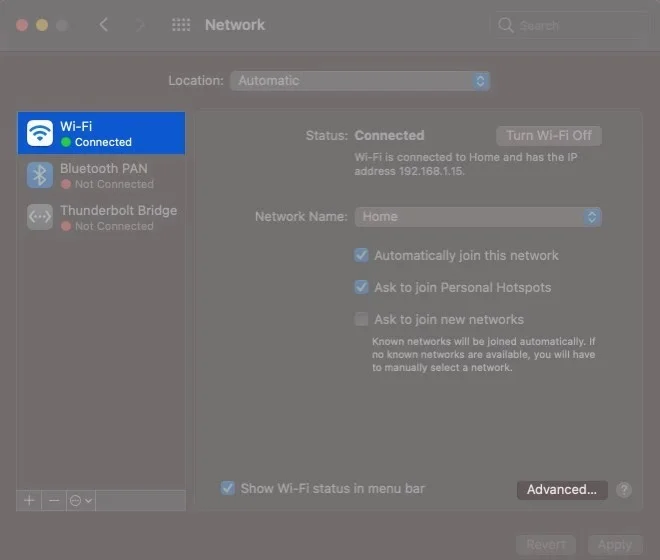Screen dimensions: 660x560
Task: Toggle Automatically join this network checkbox
Action: pyautogui.click(x=362, y=255)
